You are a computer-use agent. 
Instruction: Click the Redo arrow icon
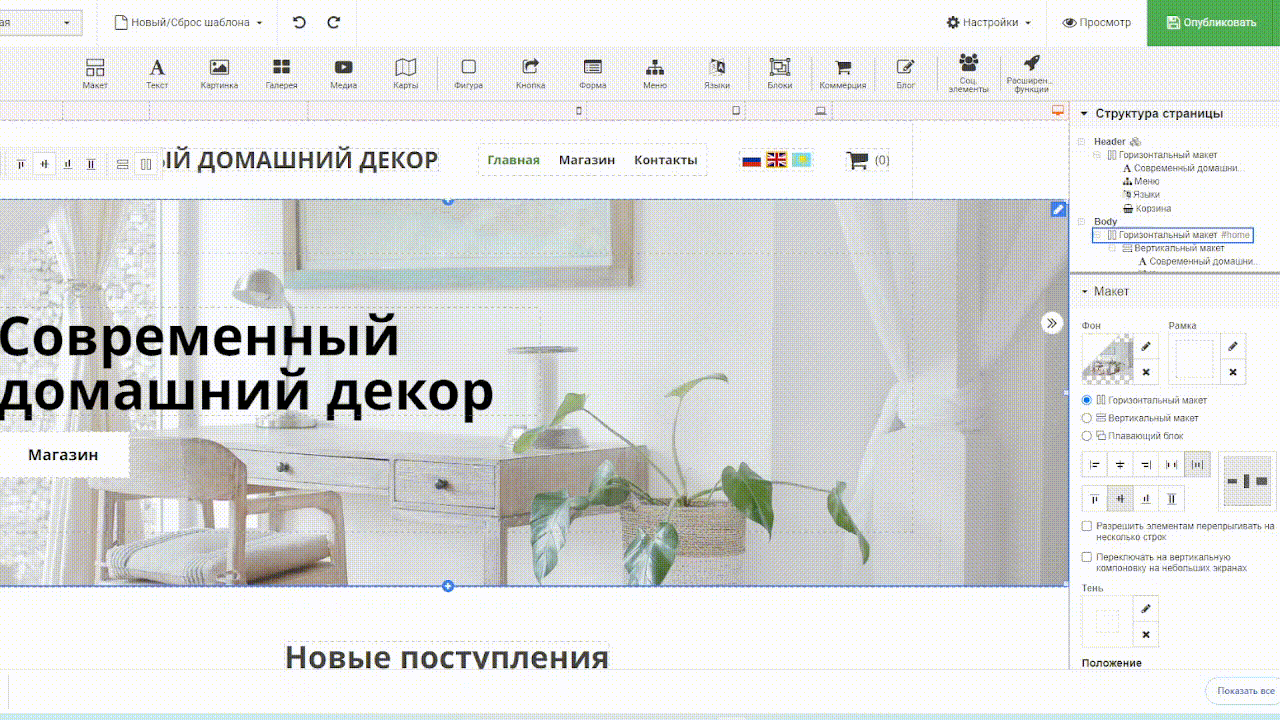[x=334, y=22]
